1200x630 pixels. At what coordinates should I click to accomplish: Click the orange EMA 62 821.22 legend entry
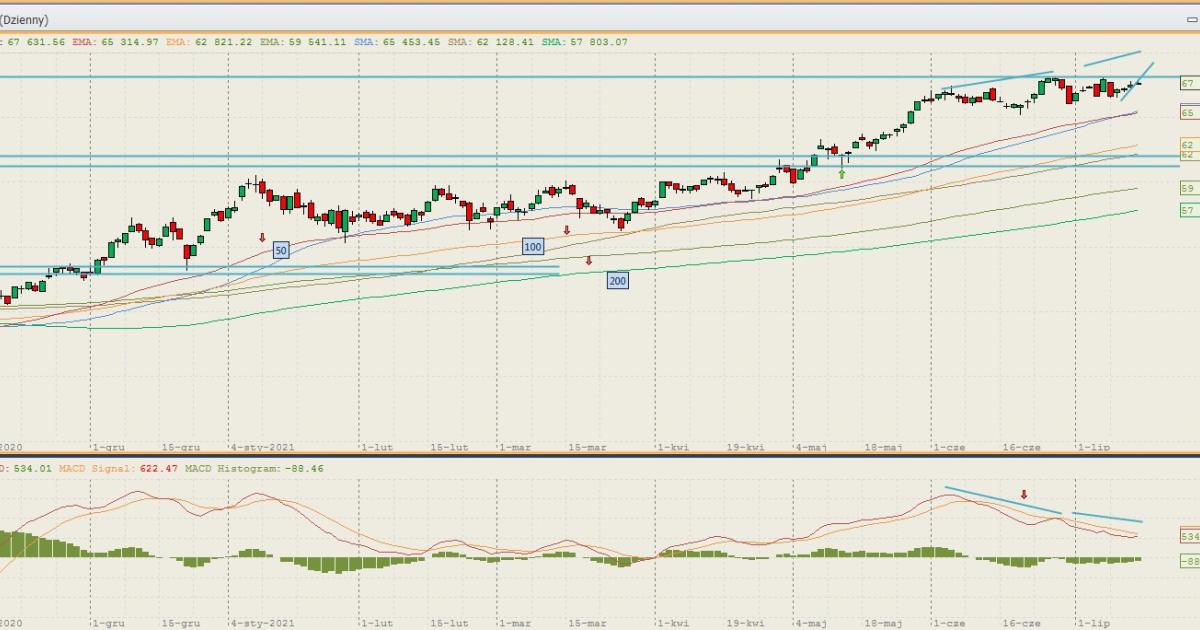tap(212, 42)
